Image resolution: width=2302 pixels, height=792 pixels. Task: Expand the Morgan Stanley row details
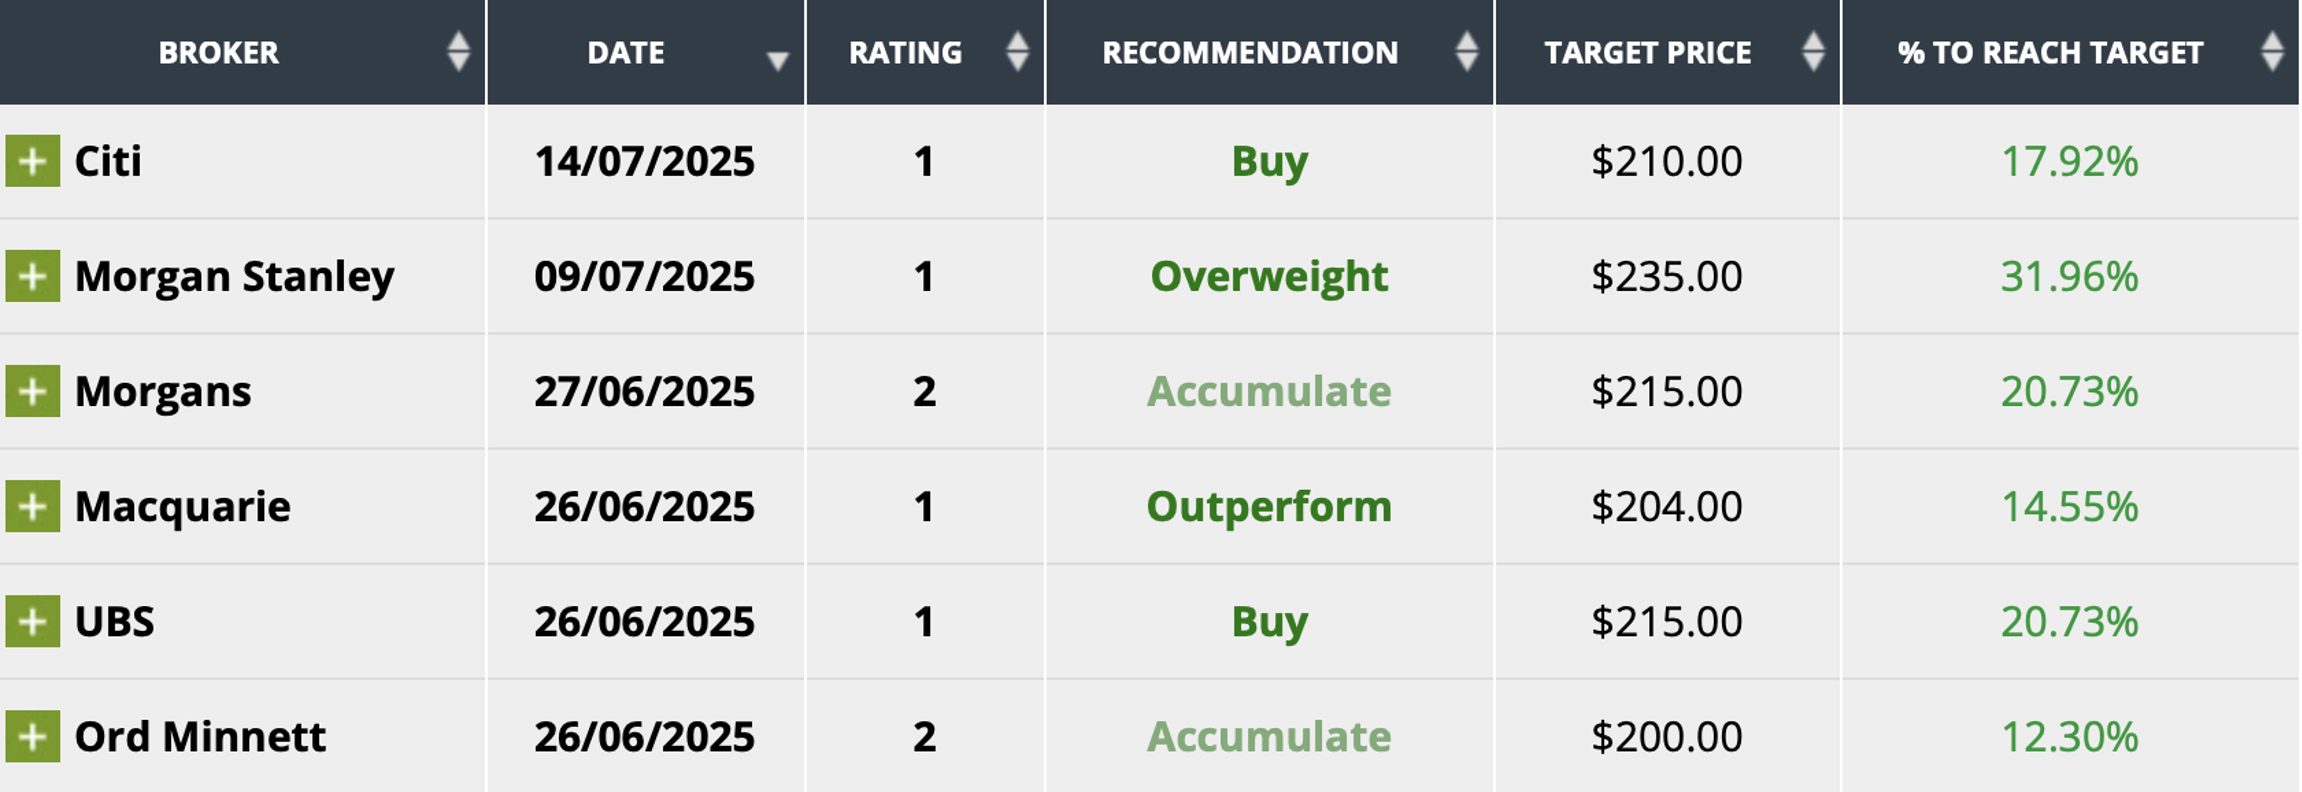[x=32, y=276]
